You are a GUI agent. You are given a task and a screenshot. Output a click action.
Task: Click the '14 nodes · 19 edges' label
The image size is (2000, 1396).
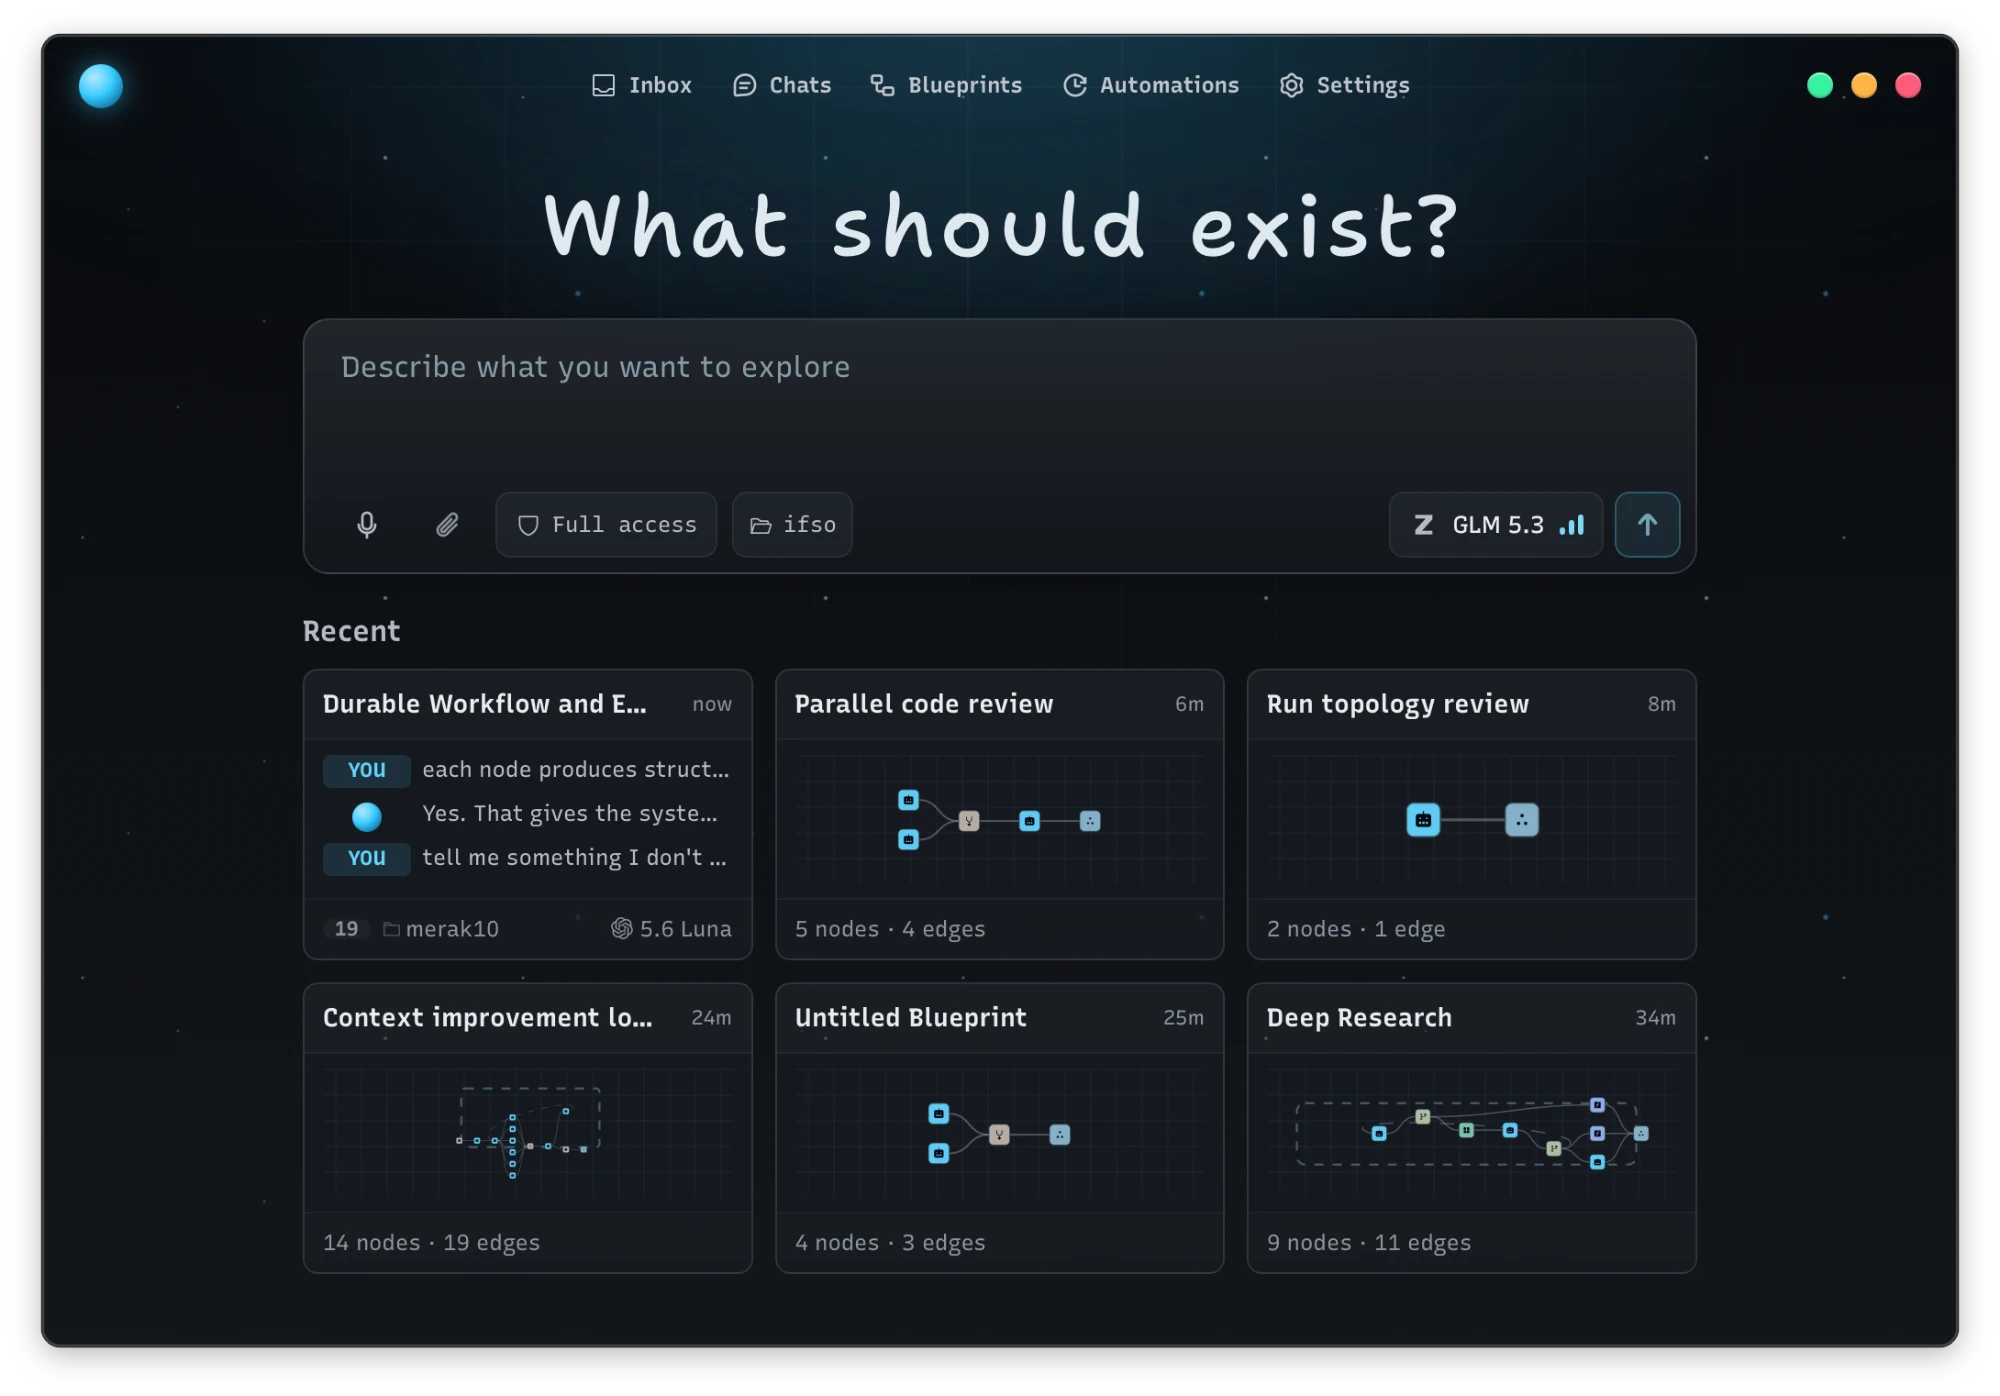[431, 1243]
